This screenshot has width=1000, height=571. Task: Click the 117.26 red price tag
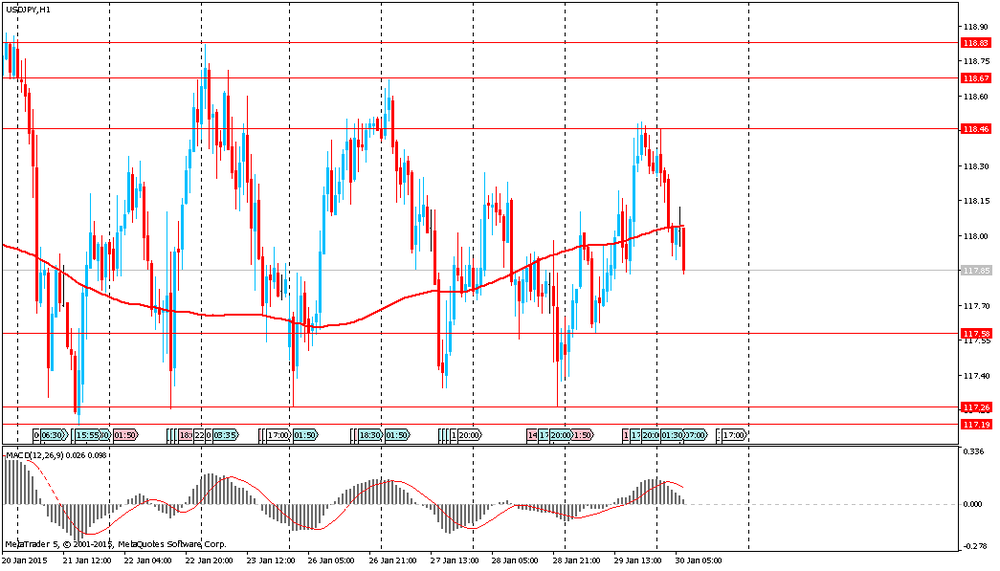point(974,407)
